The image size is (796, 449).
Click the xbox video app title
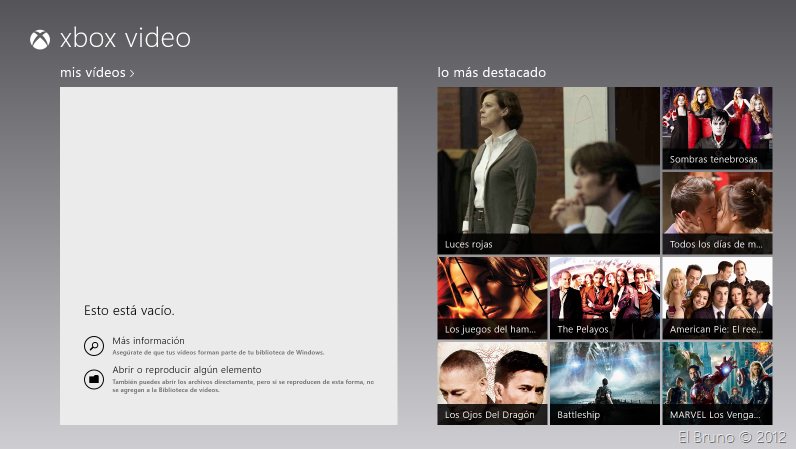click(x=125, y=39)
